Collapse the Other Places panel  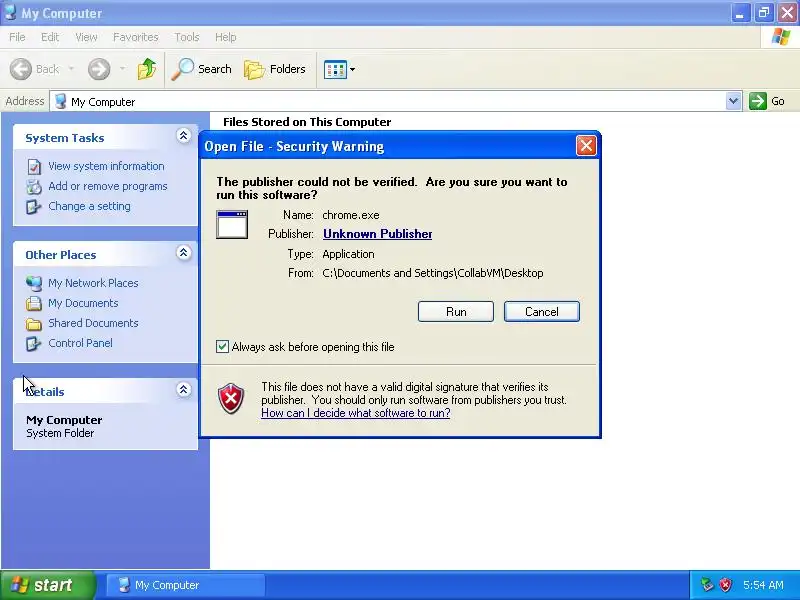(183, 253)
